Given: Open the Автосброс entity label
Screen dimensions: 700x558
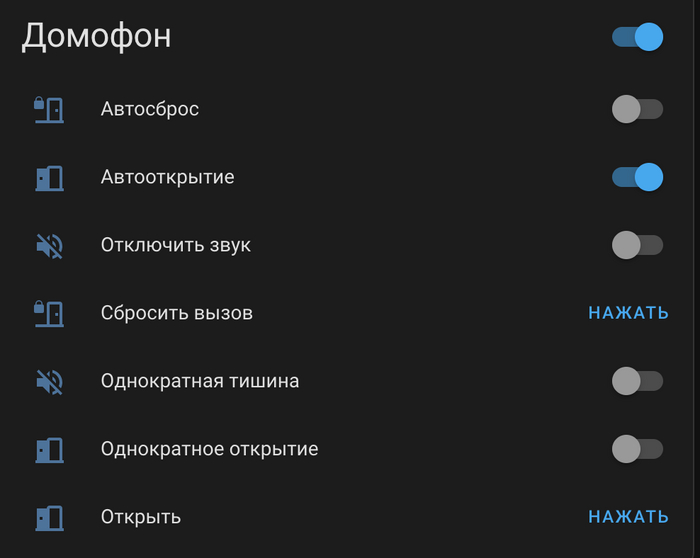Looking at the screenshot, I should [150, 109].
